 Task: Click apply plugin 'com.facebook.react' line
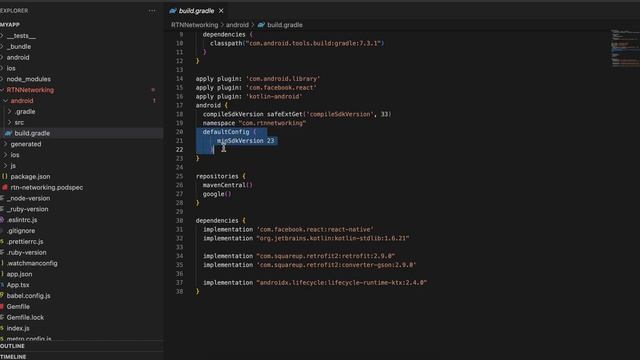256,87
